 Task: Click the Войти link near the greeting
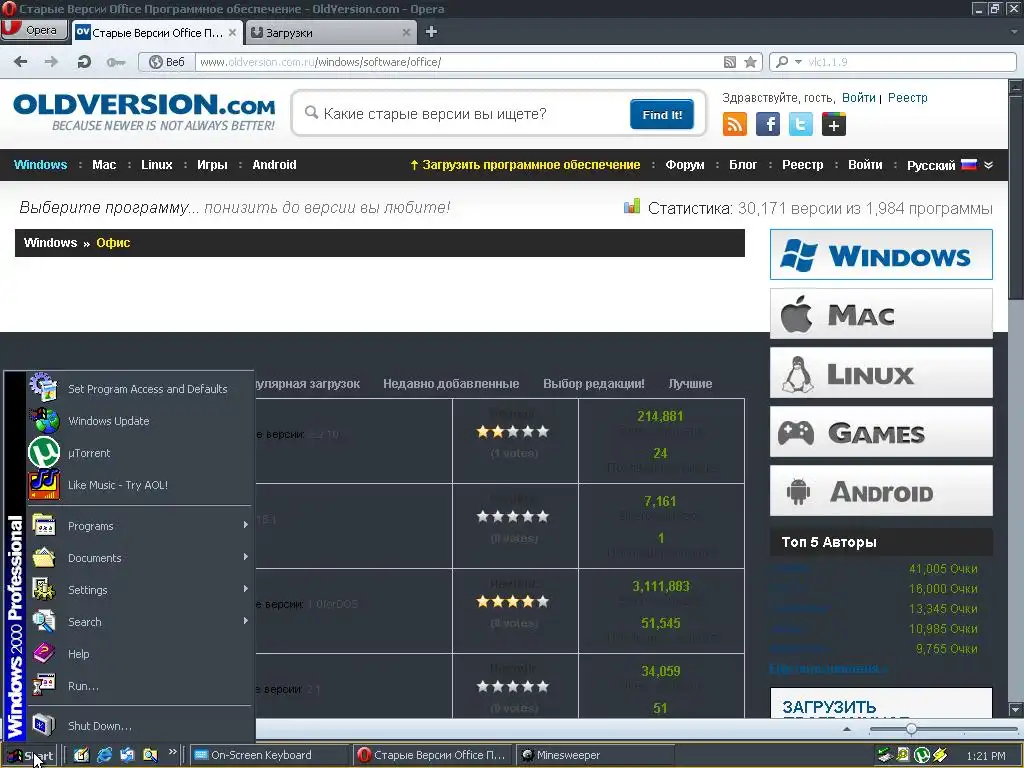tap(858, 98)
